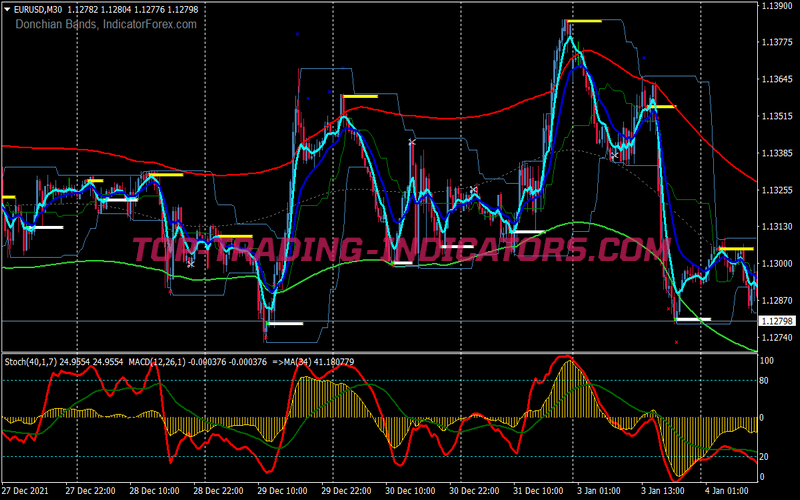This screenshot has width=800, height=500.
Task: Click the 100 level on oscillator scale
Action: (767, 361)
